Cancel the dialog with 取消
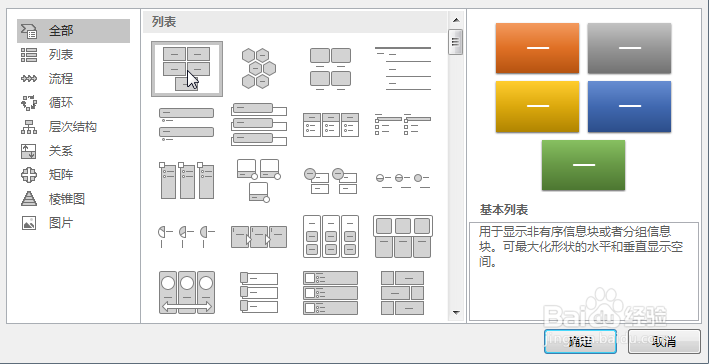This screenshot has height=364, width=709. [664, 341]
